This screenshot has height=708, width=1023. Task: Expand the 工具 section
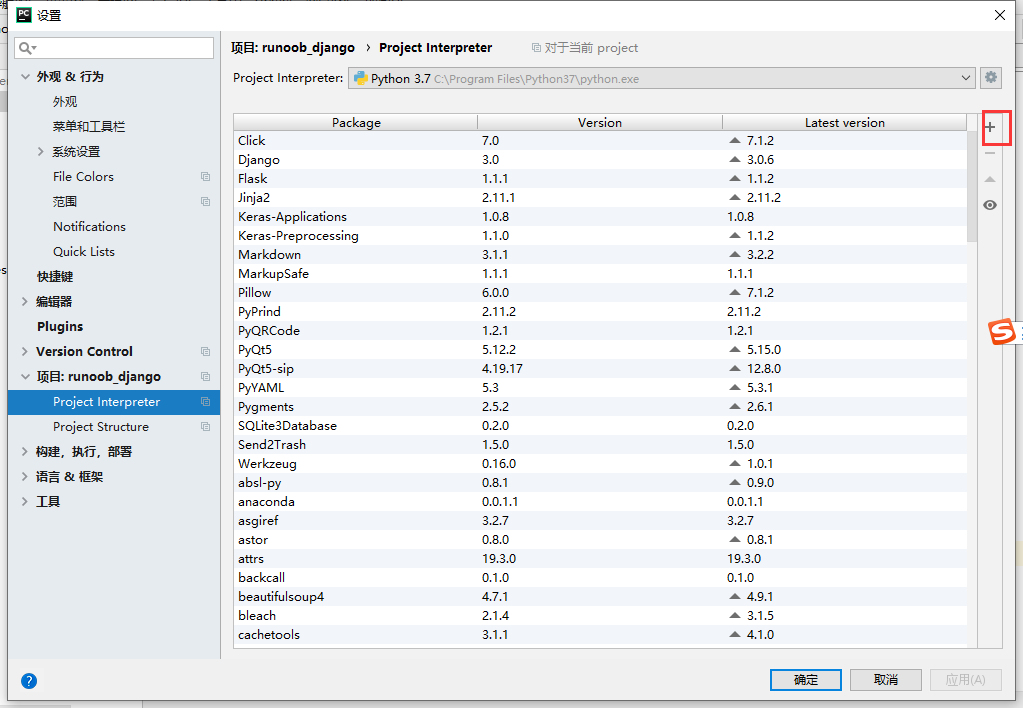click(25, 501)
